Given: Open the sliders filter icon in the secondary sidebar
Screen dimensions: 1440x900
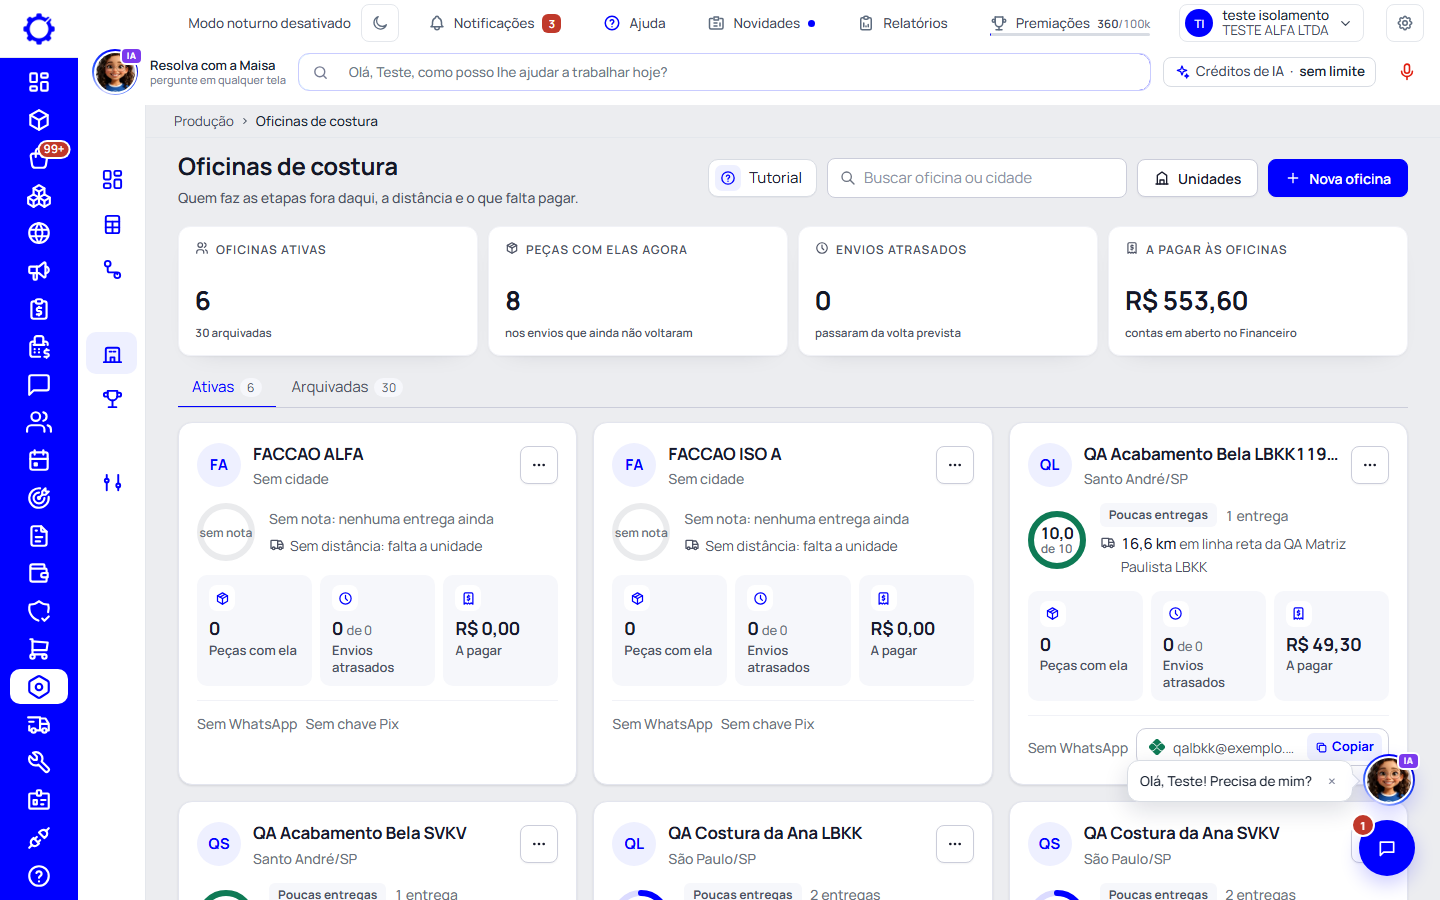Looking at the screenshot, I should [112, 483].
